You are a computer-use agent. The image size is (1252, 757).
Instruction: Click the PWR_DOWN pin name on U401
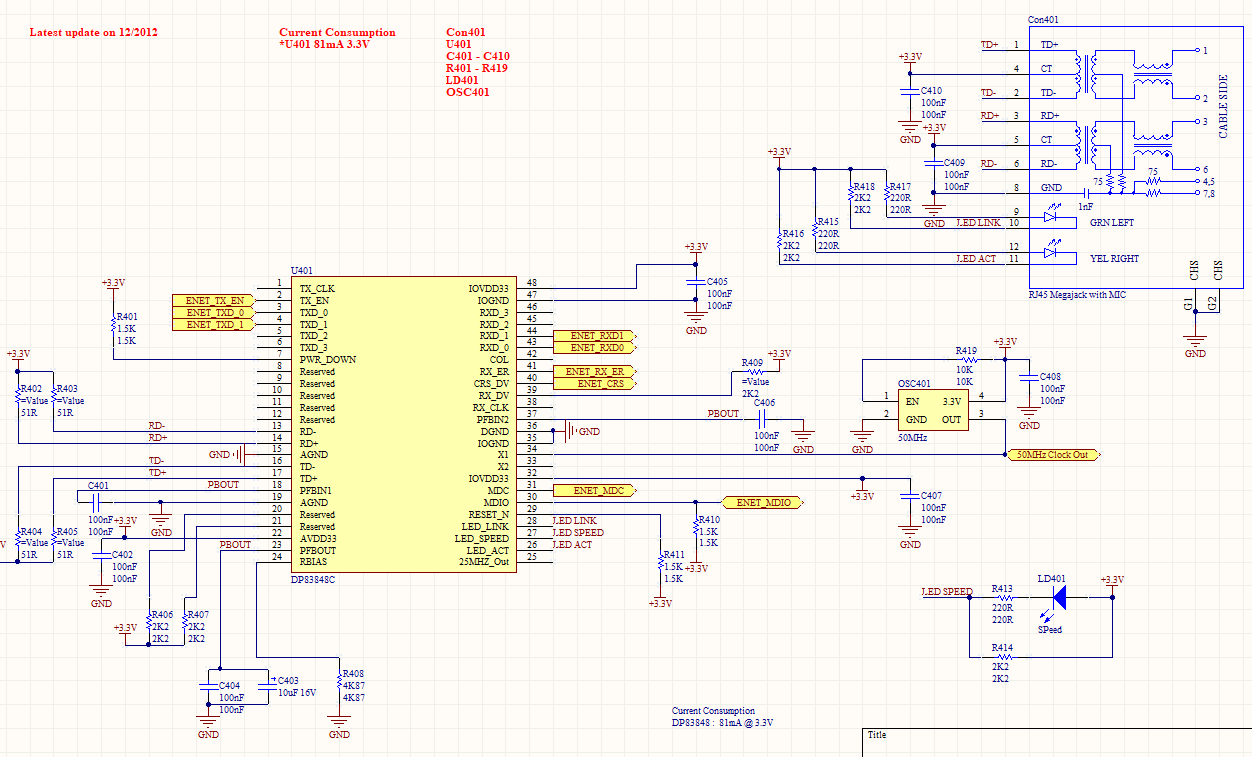[327, 360]
